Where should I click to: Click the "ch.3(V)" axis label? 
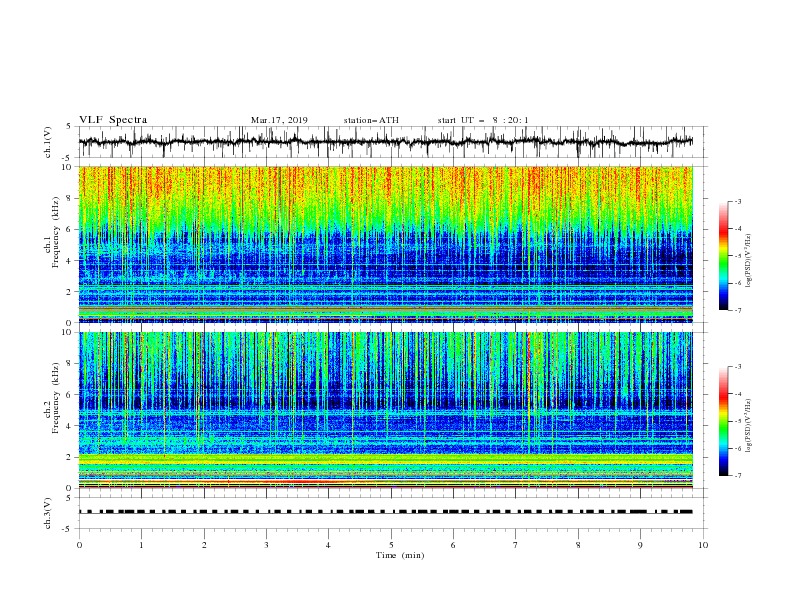point(48,513)
